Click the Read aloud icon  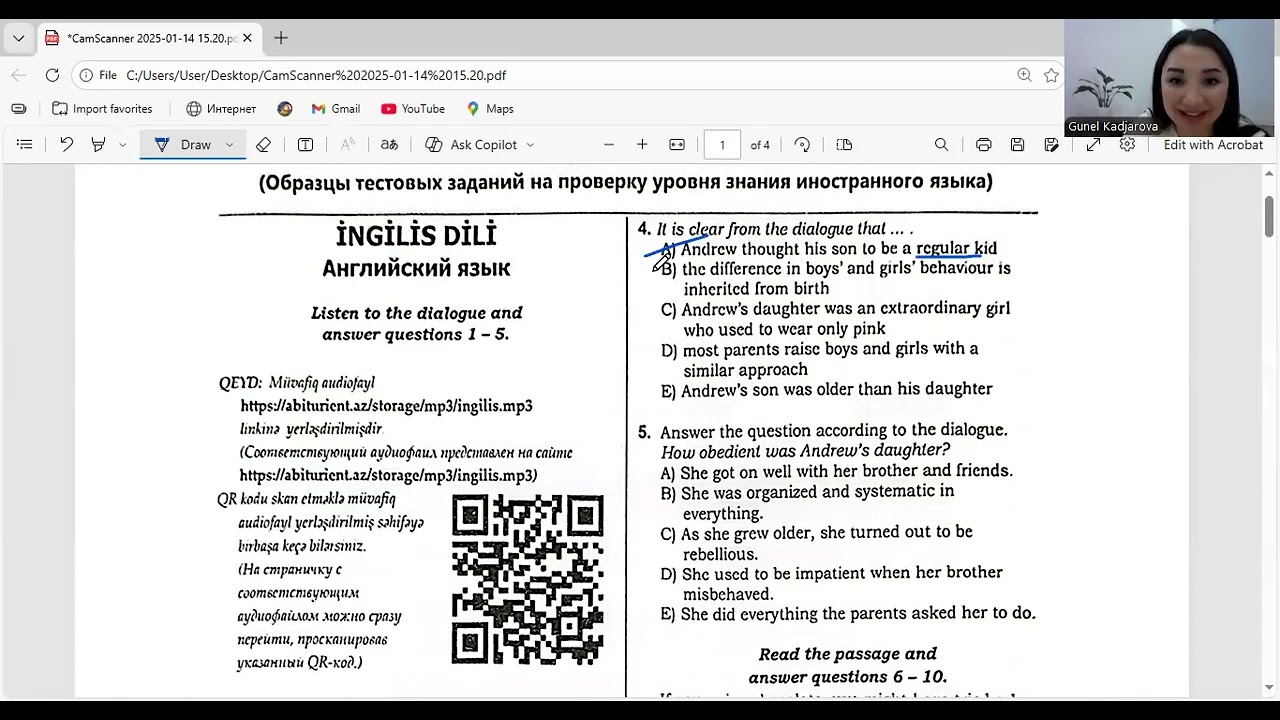347,145
